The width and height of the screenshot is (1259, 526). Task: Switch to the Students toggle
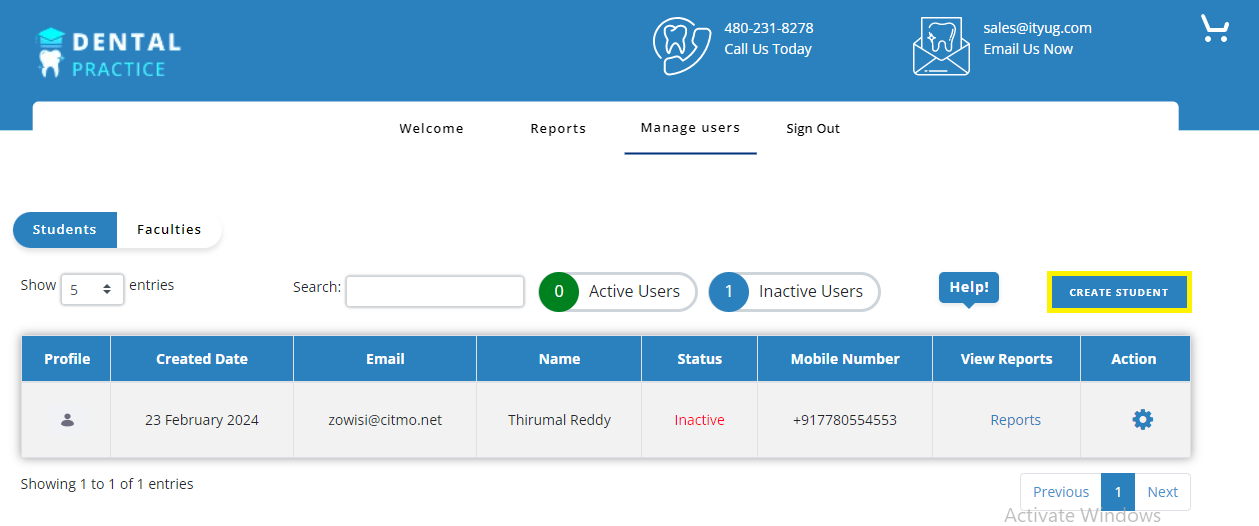tap(65, 229)
